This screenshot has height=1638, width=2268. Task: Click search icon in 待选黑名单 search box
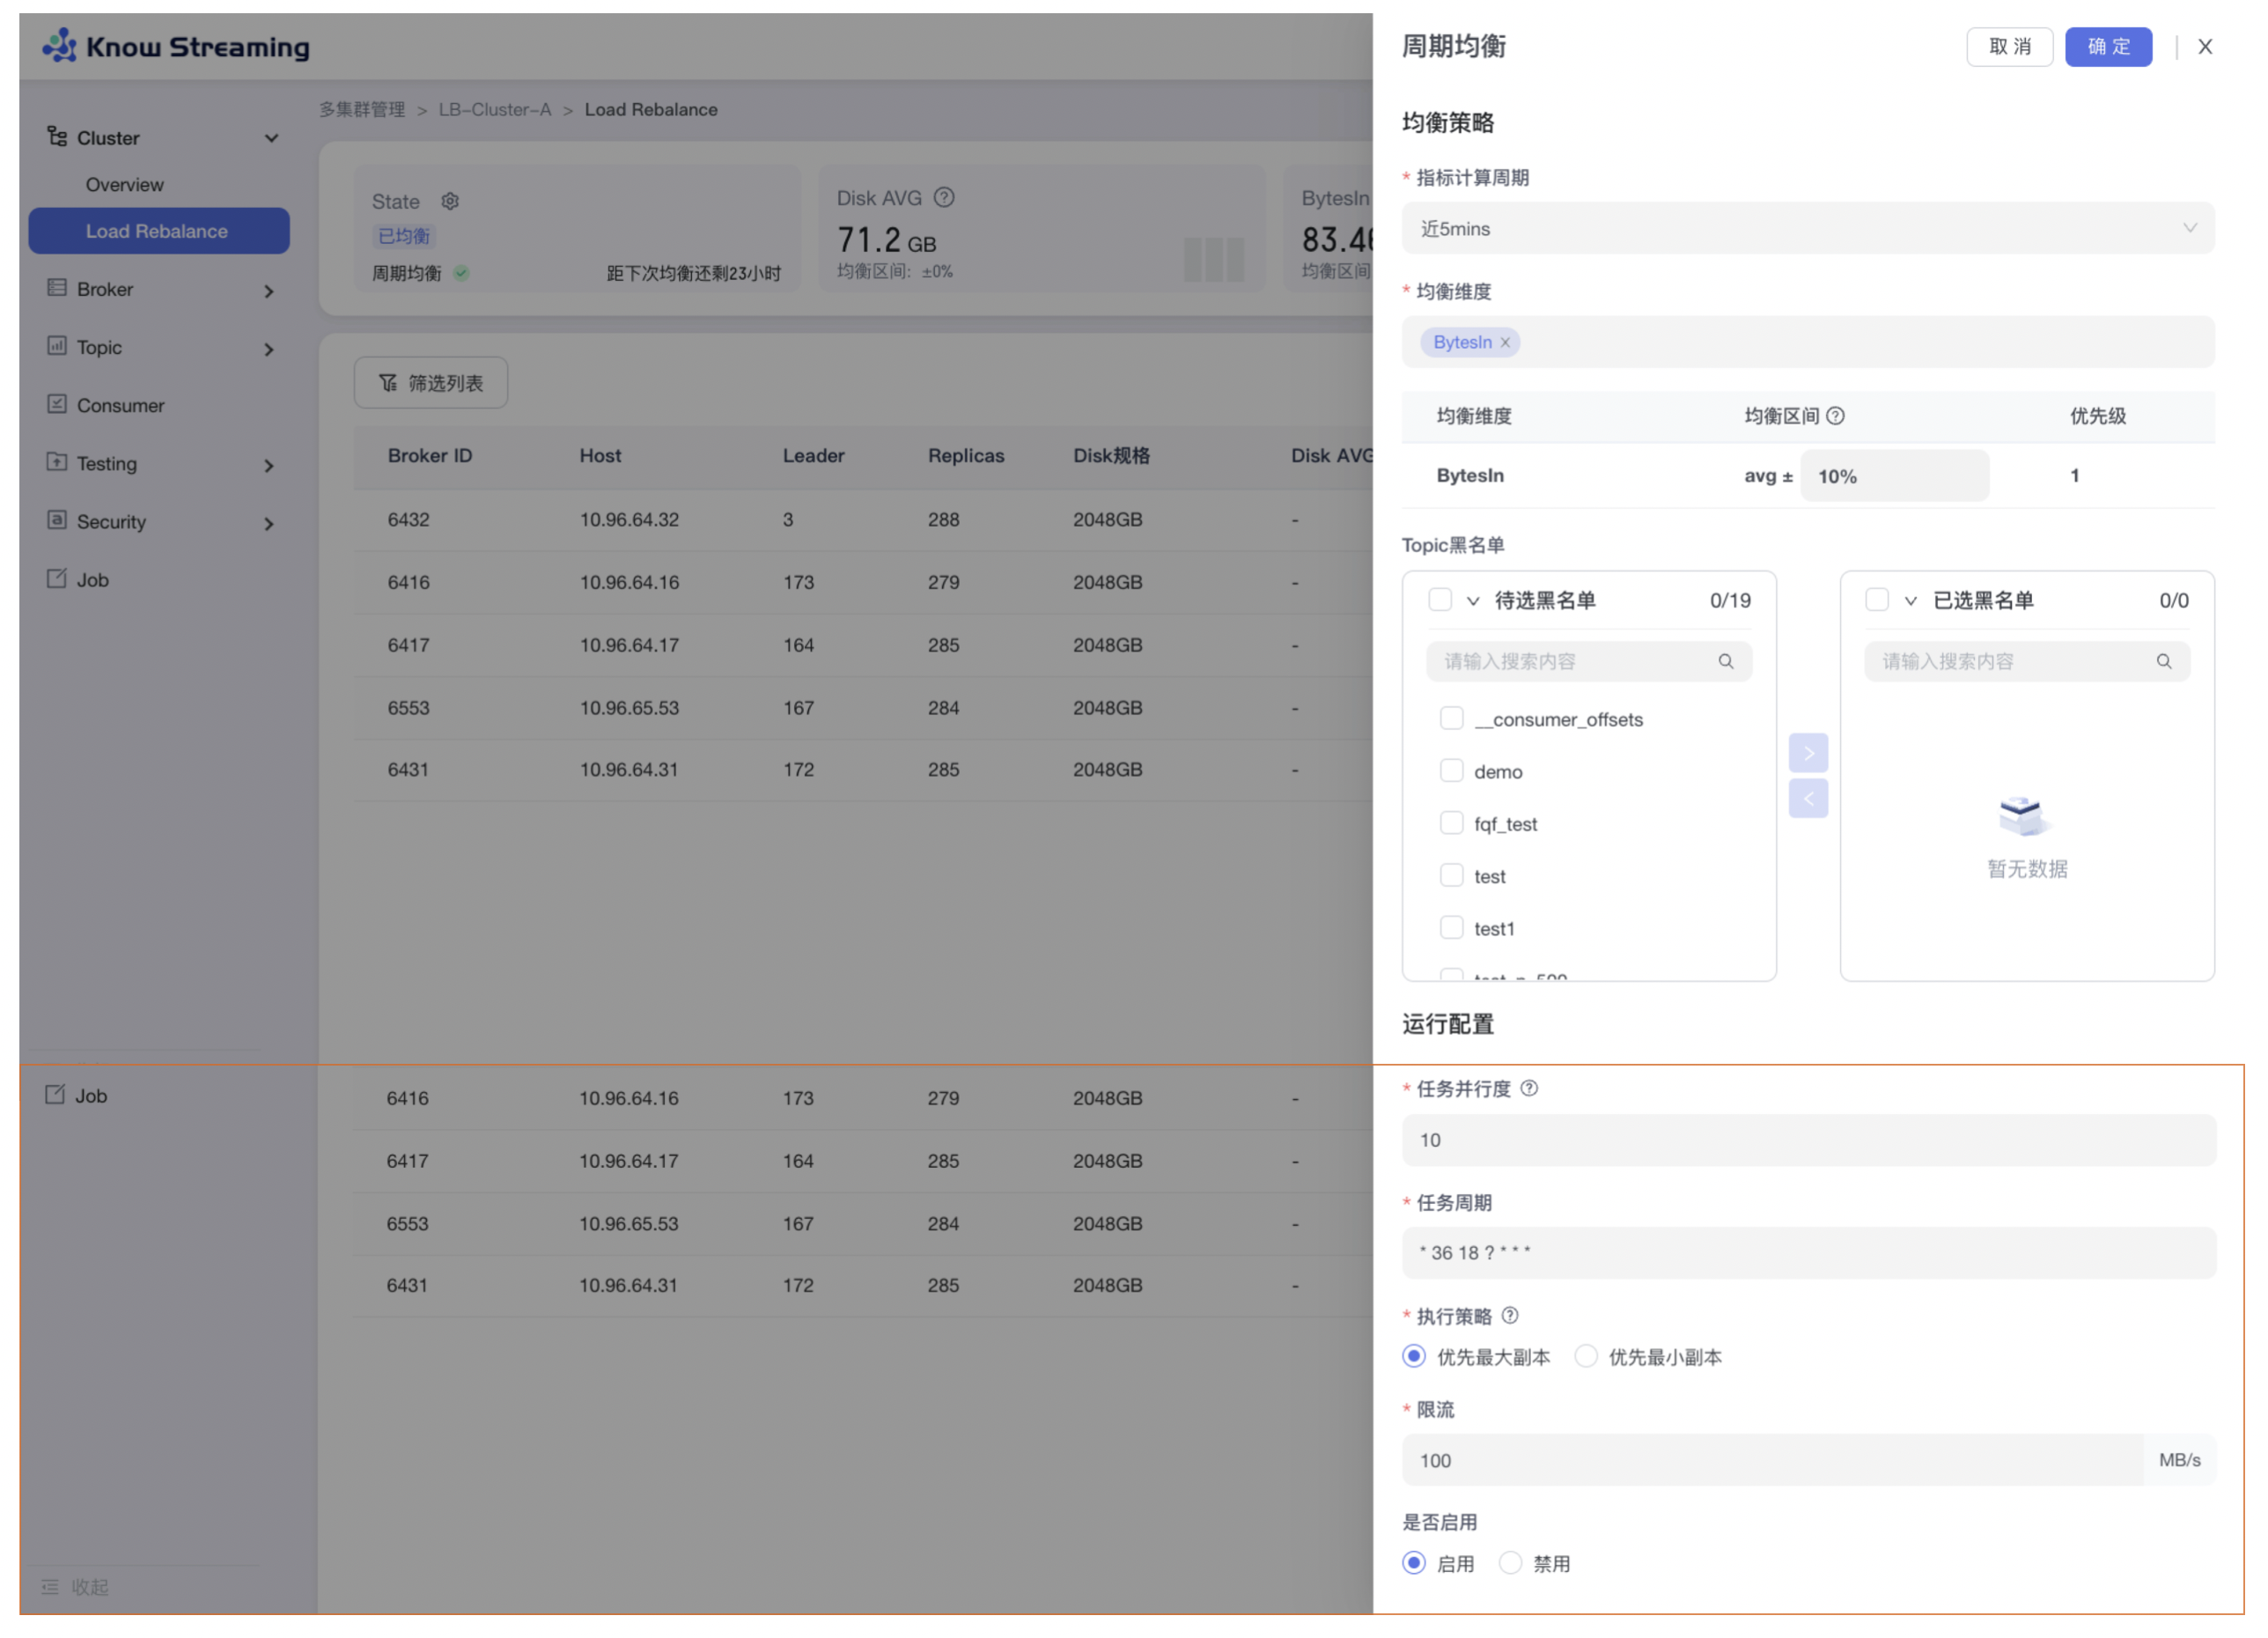[1726, 662]
